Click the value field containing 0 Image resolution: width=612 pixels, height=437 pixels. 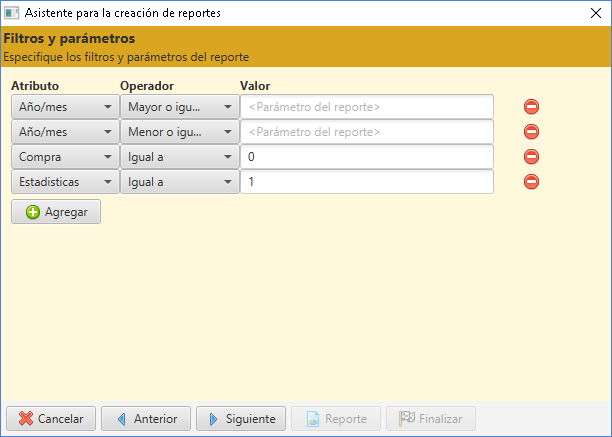[367, 157]
